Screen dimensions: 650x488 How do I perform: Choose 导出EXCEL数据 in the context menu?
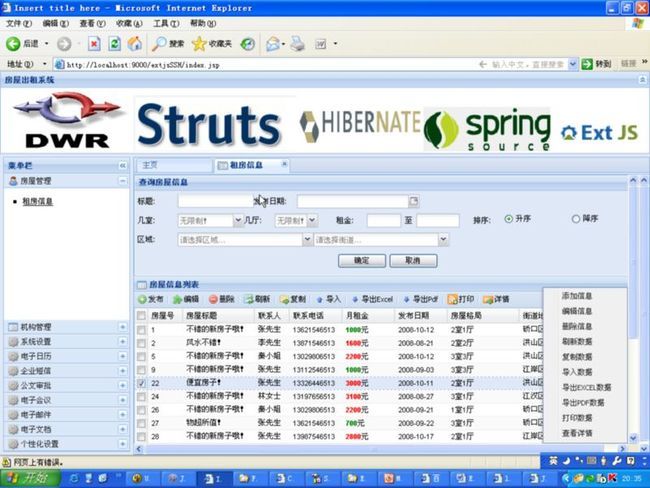pos(586,388)
